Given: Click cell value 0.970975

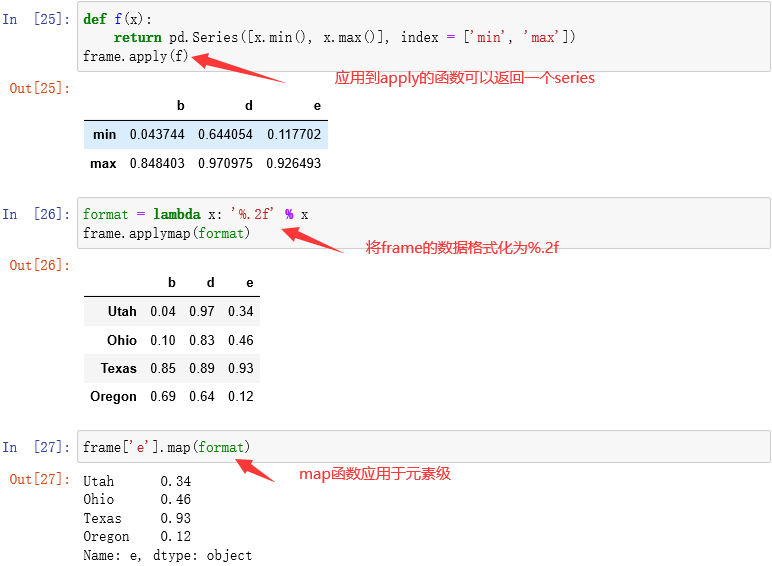Looking at the screenshot, I should coord(225,163).
